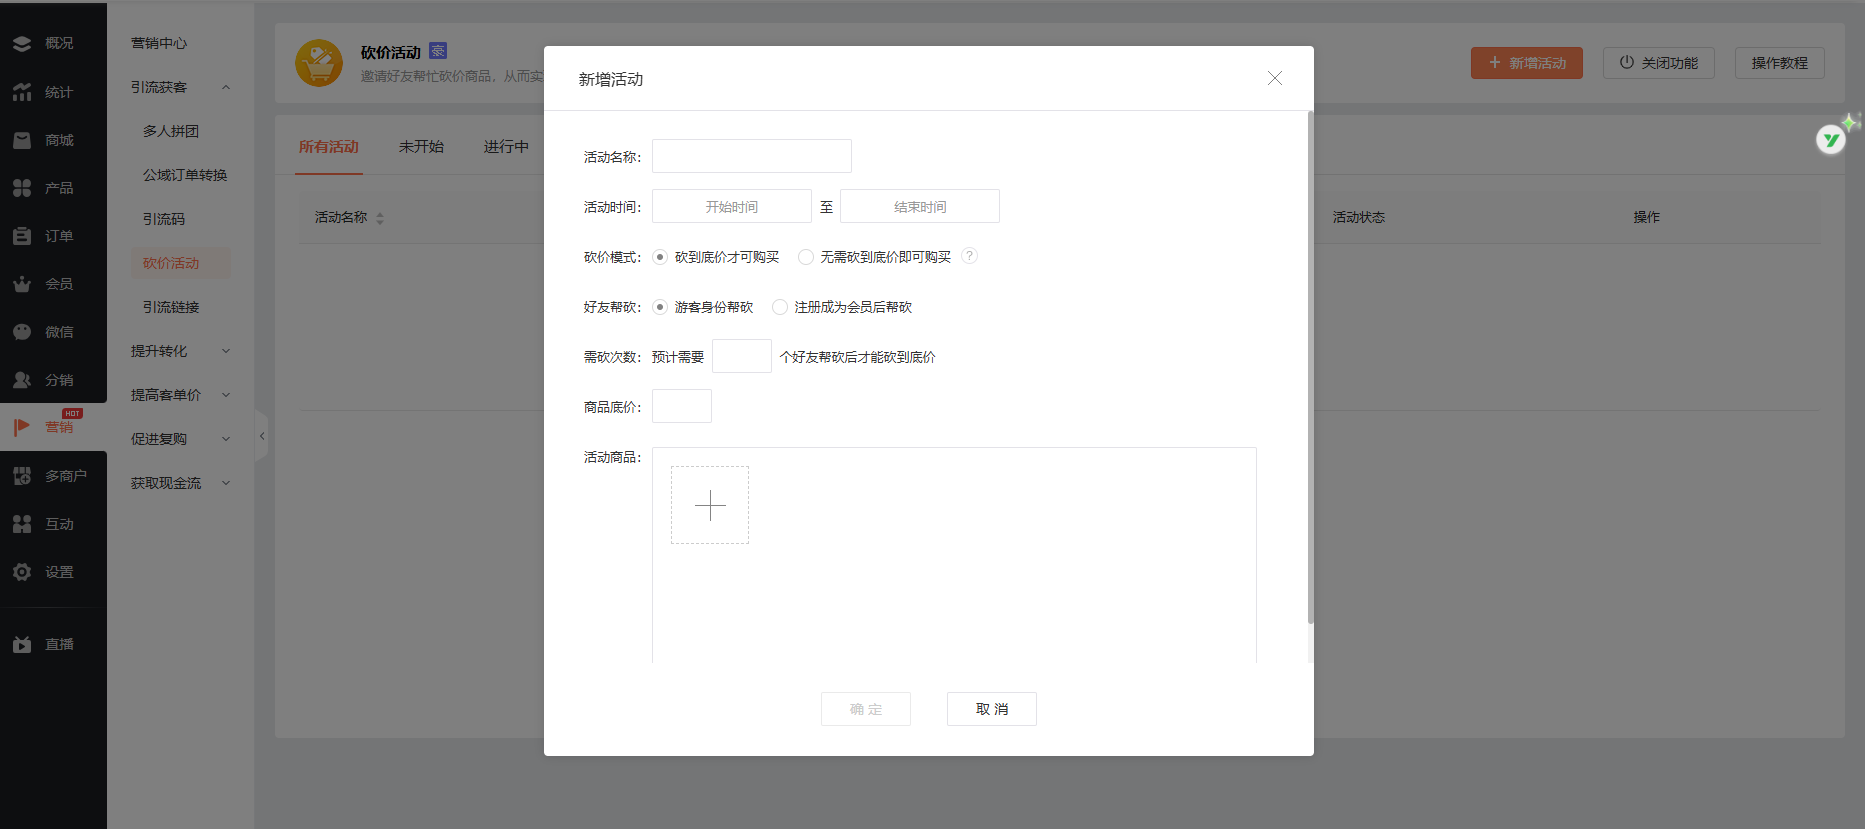Expand the 获取现金流 menu section
The height and width of the screenshot is (829, 1865).
[226, 483]
